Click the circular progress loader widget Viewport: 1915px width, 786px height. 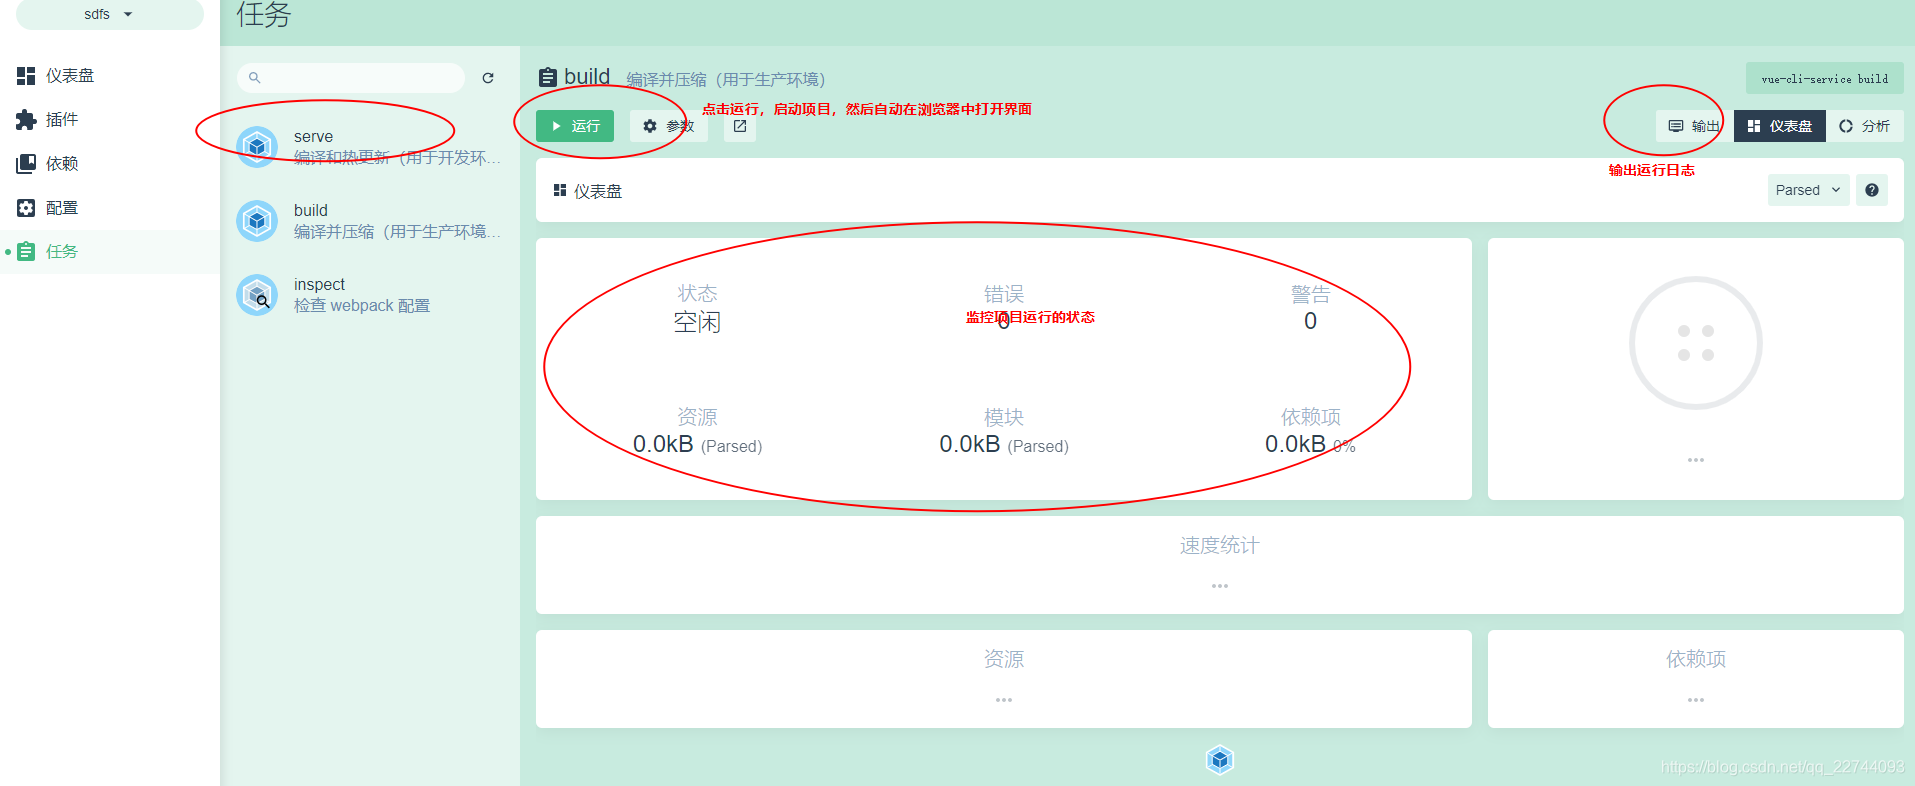point(1696,343)
